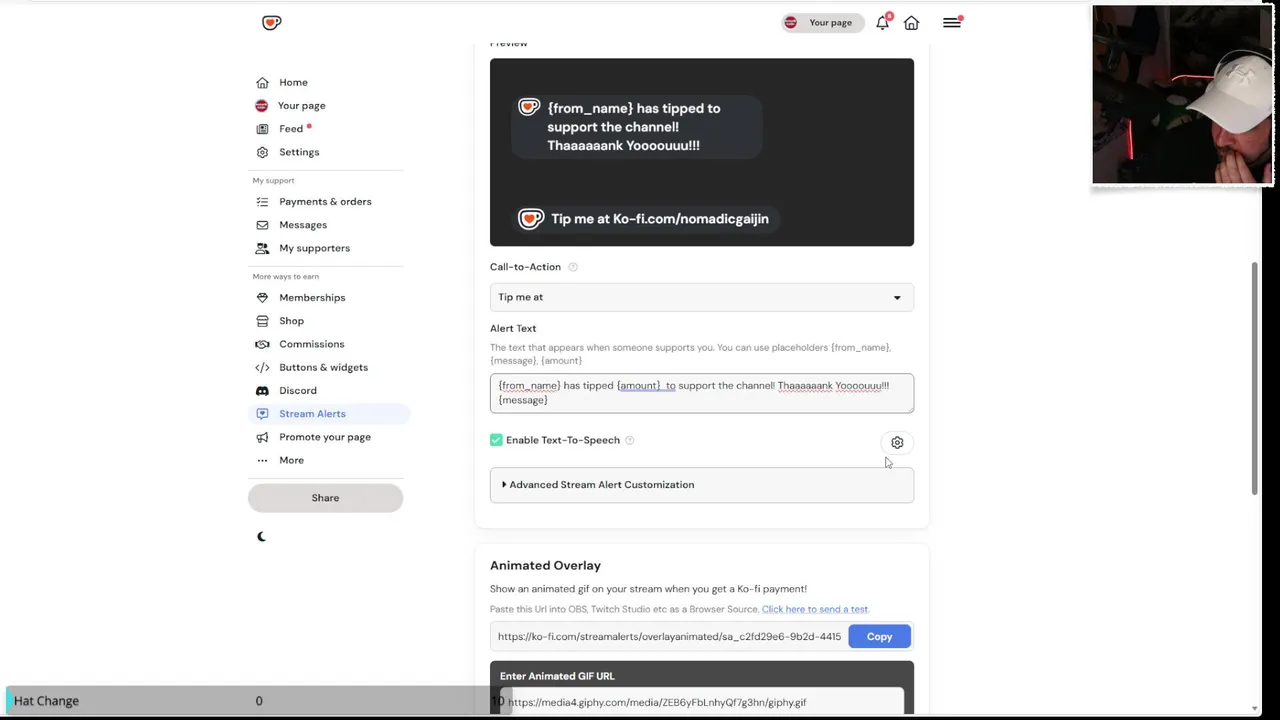Click the Shop label in sidebar
Viewport: 1280px width, 720px height.
coord(291,321)
